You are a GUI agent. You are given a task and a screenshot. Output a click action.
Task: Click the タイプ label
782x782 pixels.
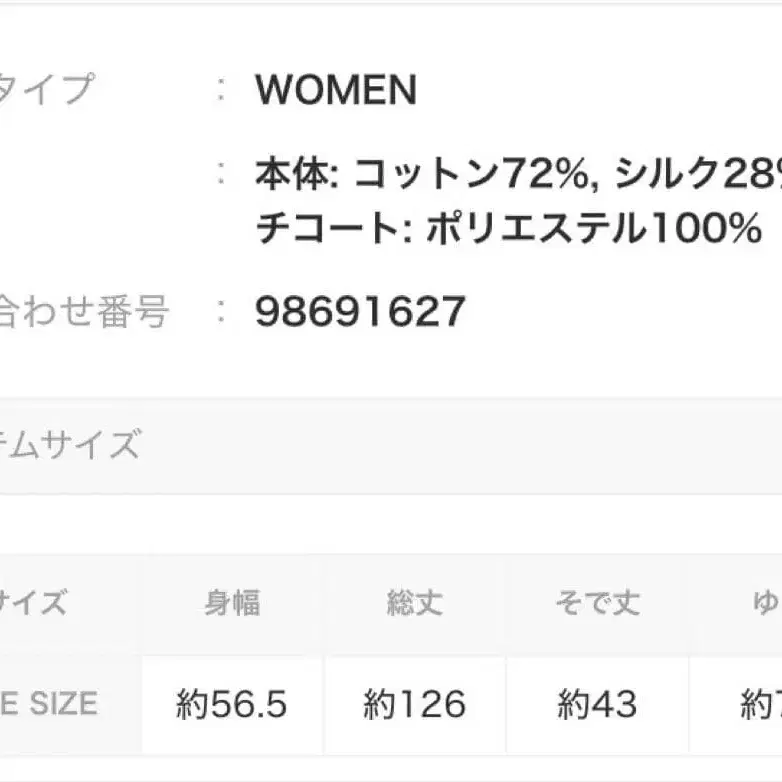[45, 90]
